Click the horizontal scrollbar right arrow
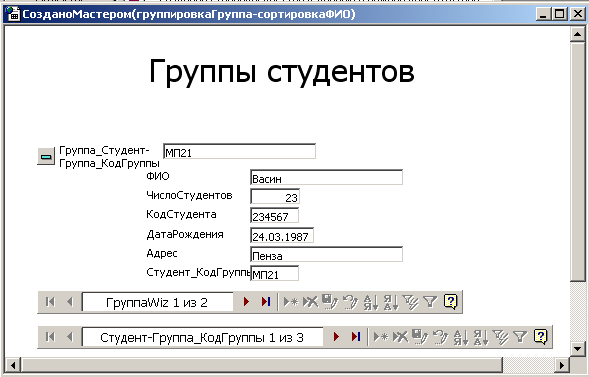Screen dimensions: 589x377 562,365
